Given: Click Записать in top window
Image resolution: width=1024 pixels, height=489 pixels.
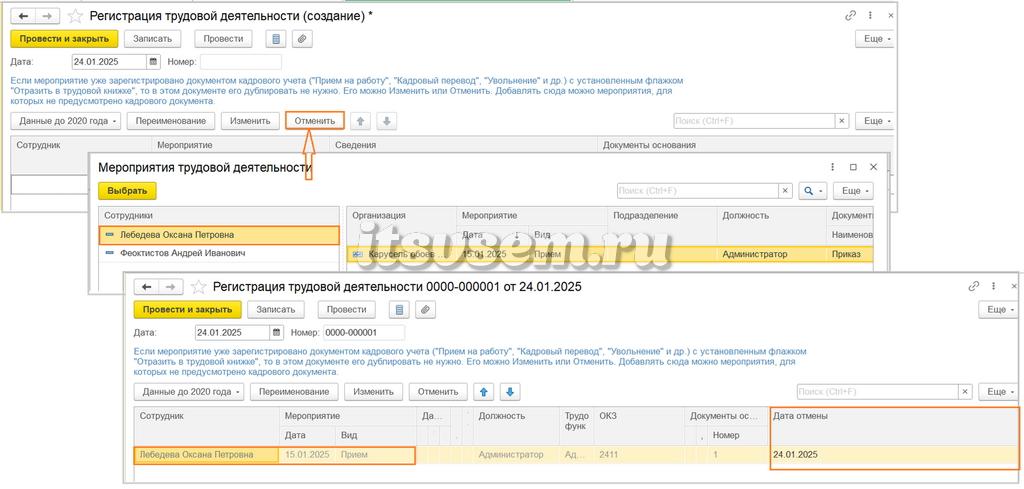Looking at the screenshot, I should click(x=152, y=39).
